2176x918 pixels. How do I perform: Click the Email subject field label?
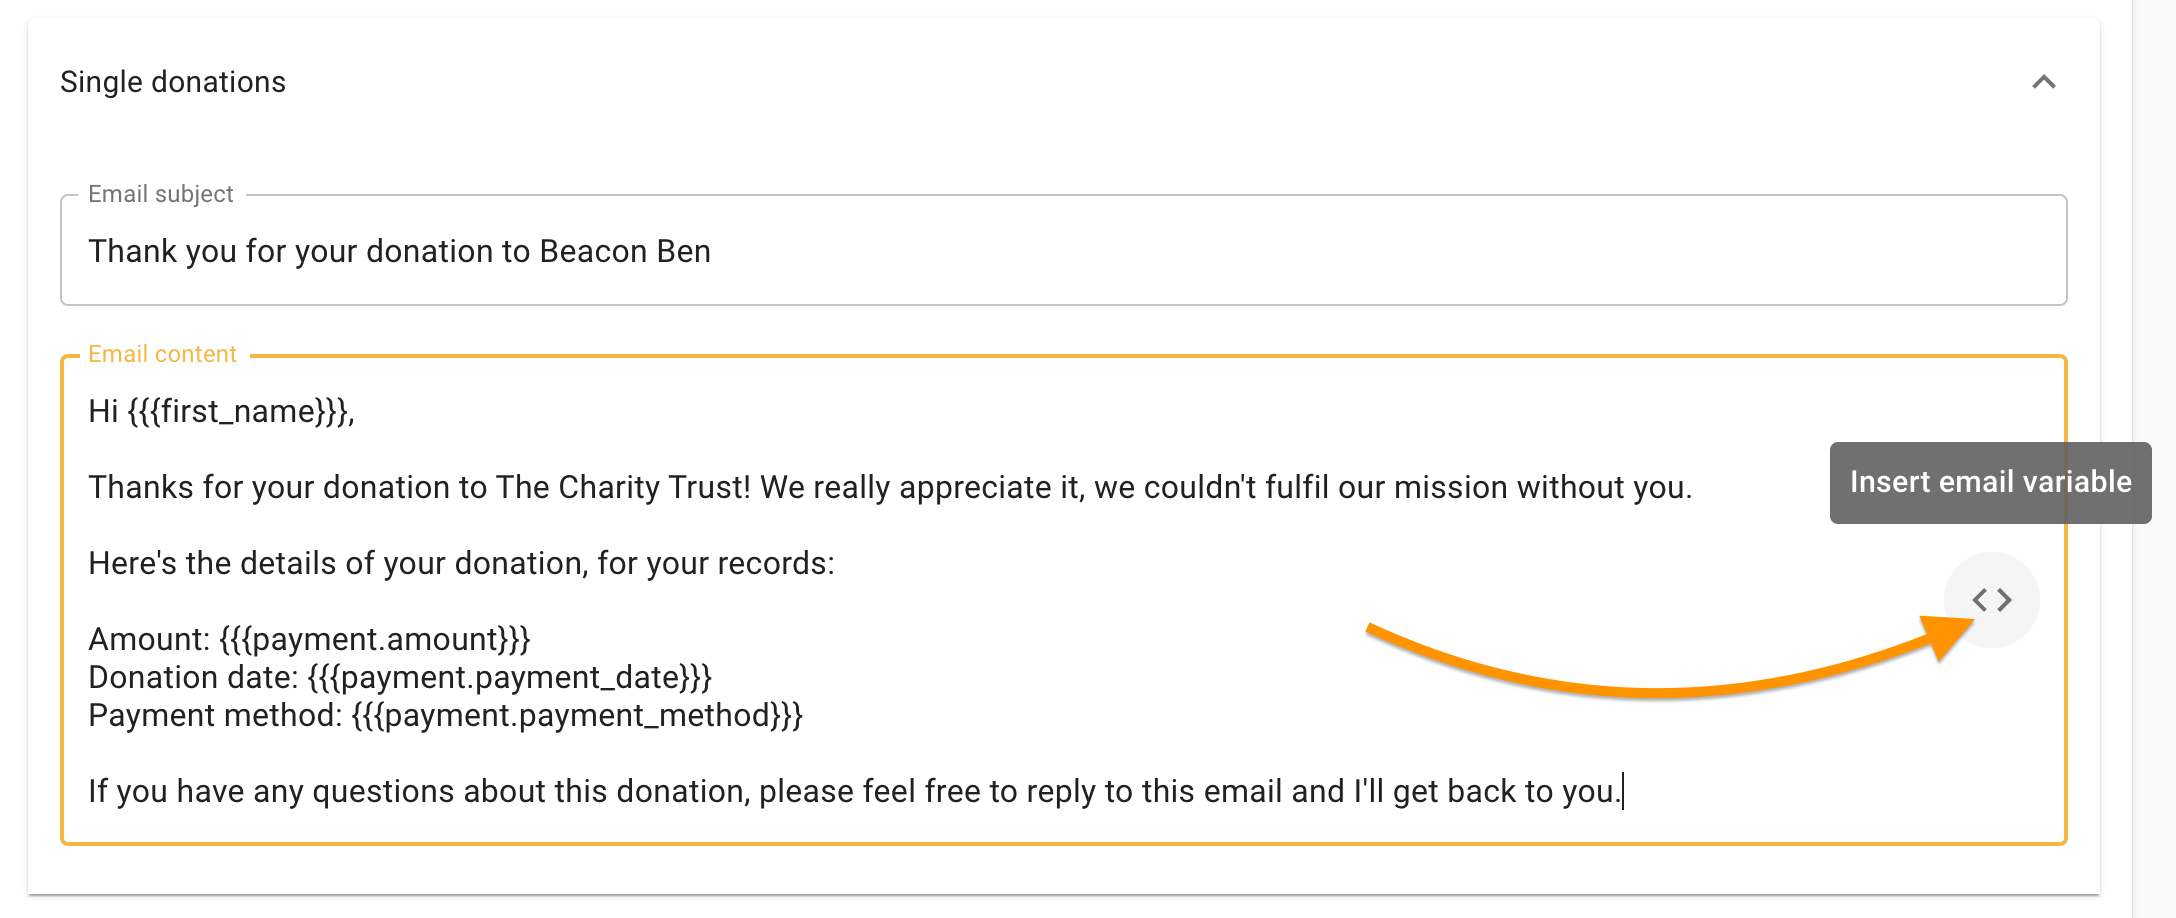(160, 194)
